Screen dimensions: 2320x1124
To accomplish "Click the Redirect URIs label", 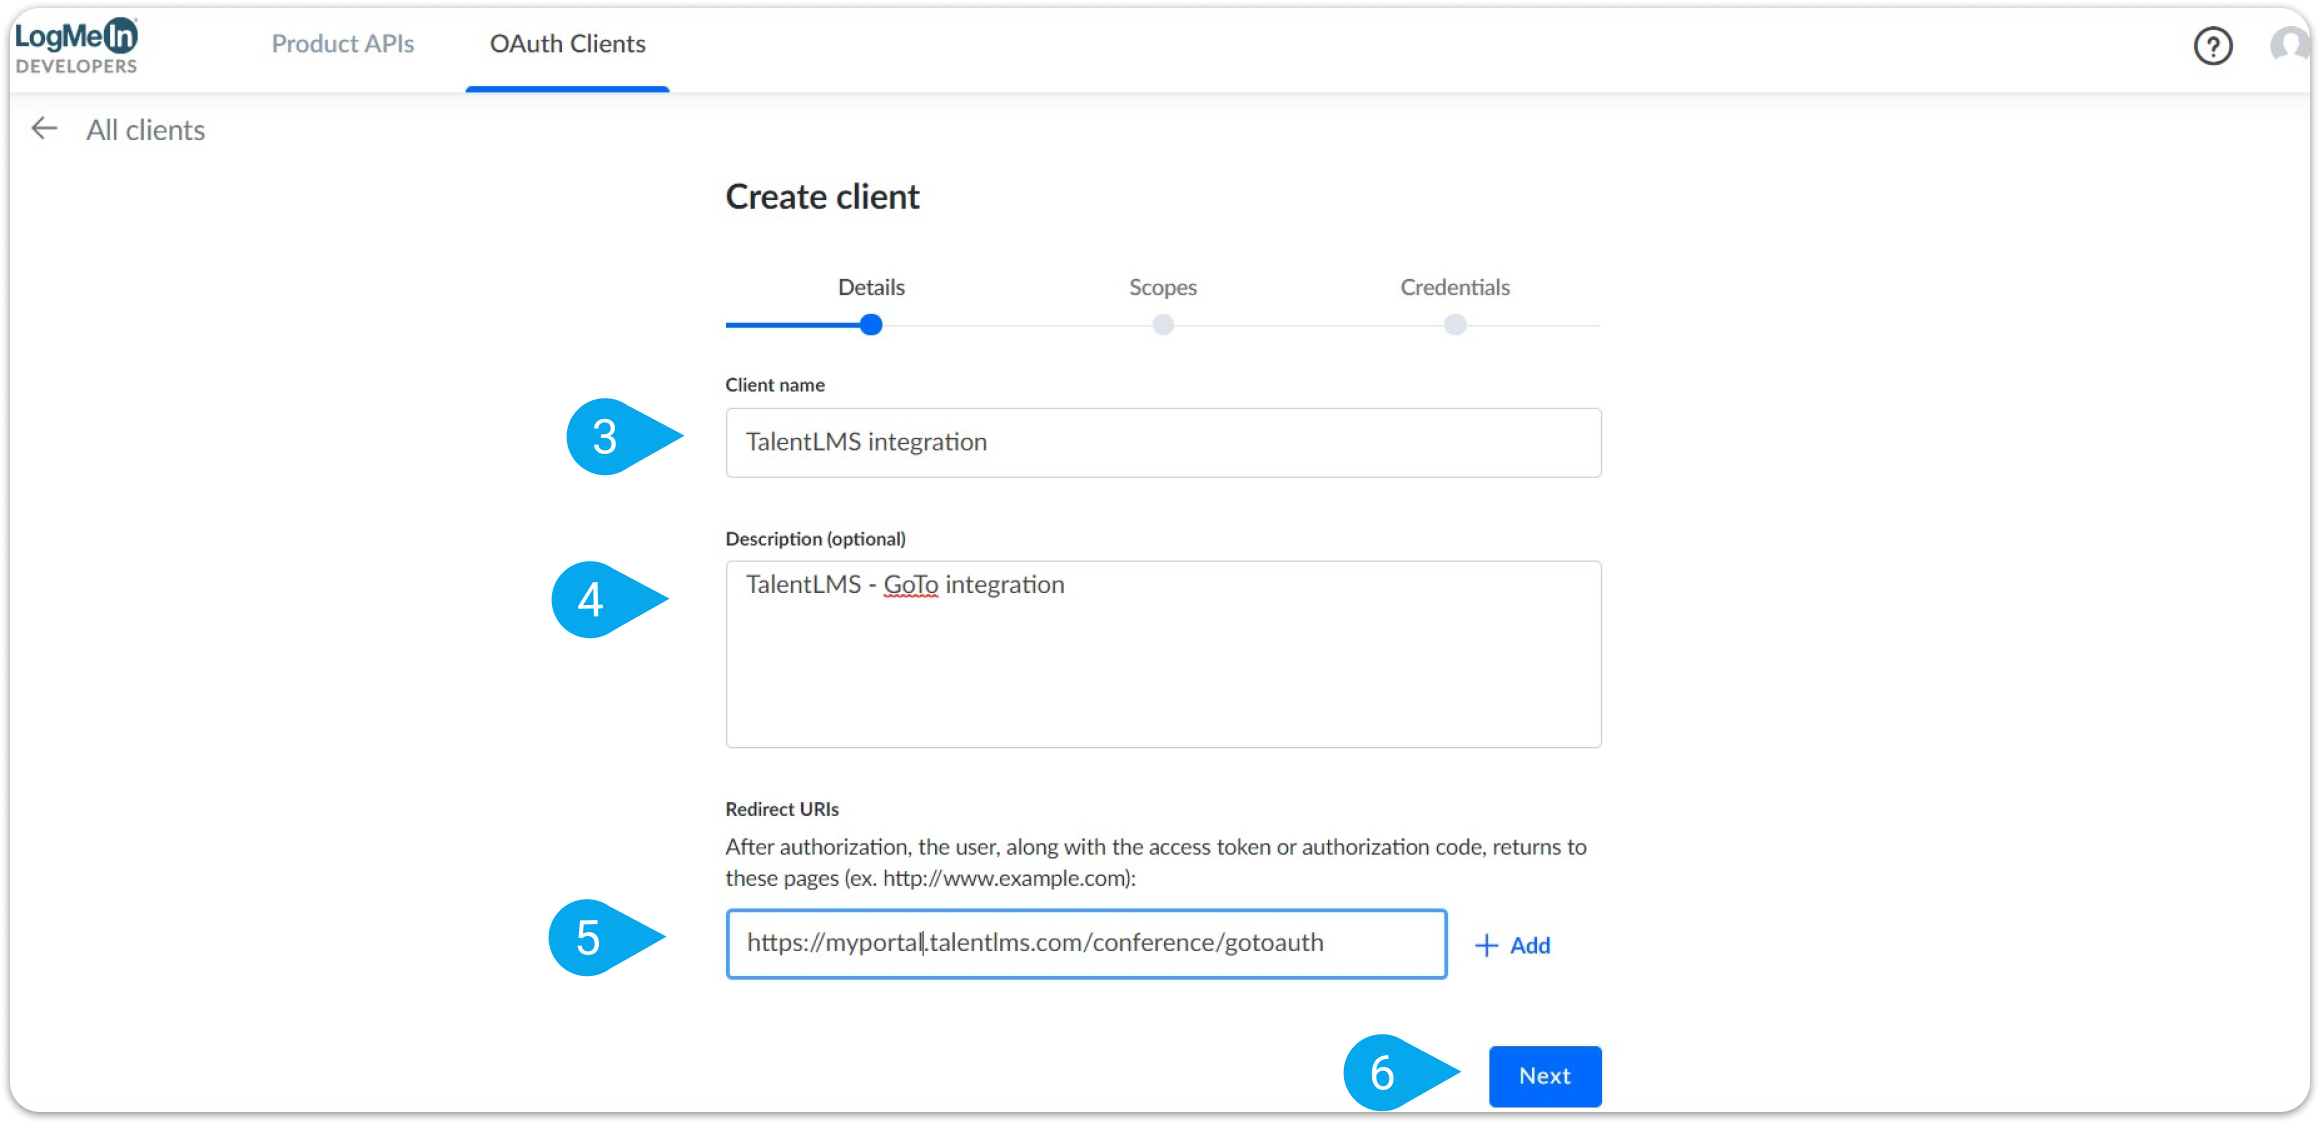I will [782, 809].
